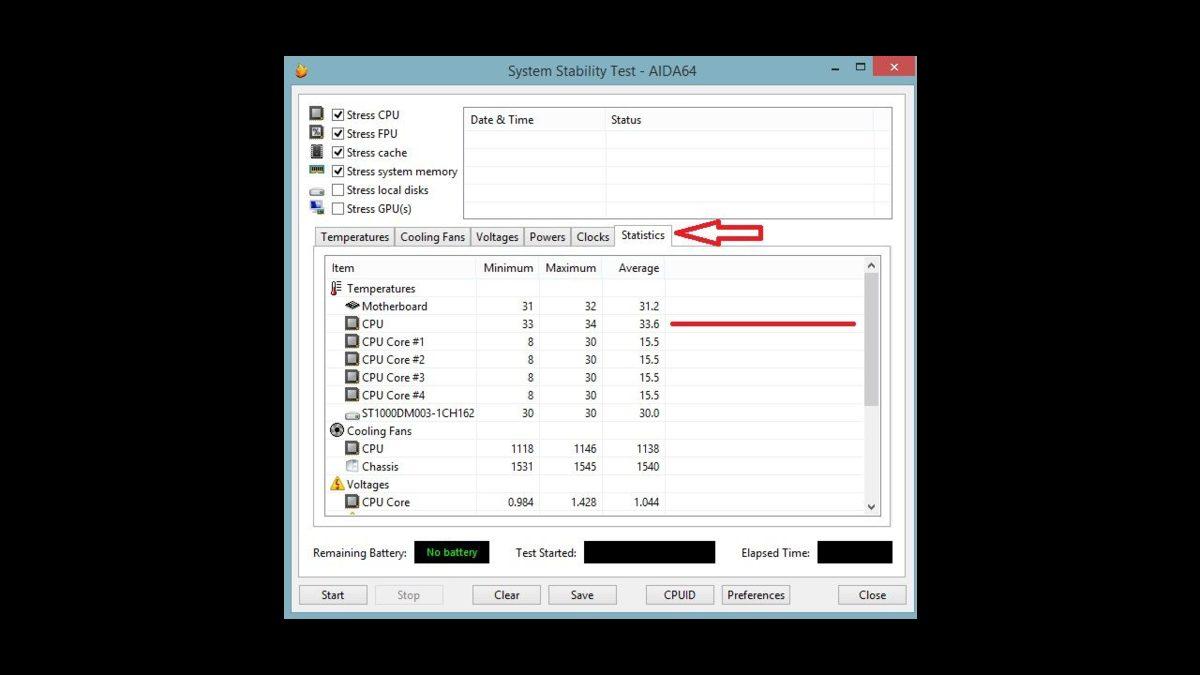Screen dimensions: 1200x675
Task: Select the Cooling Fans tab
Action: pos(432,236)
